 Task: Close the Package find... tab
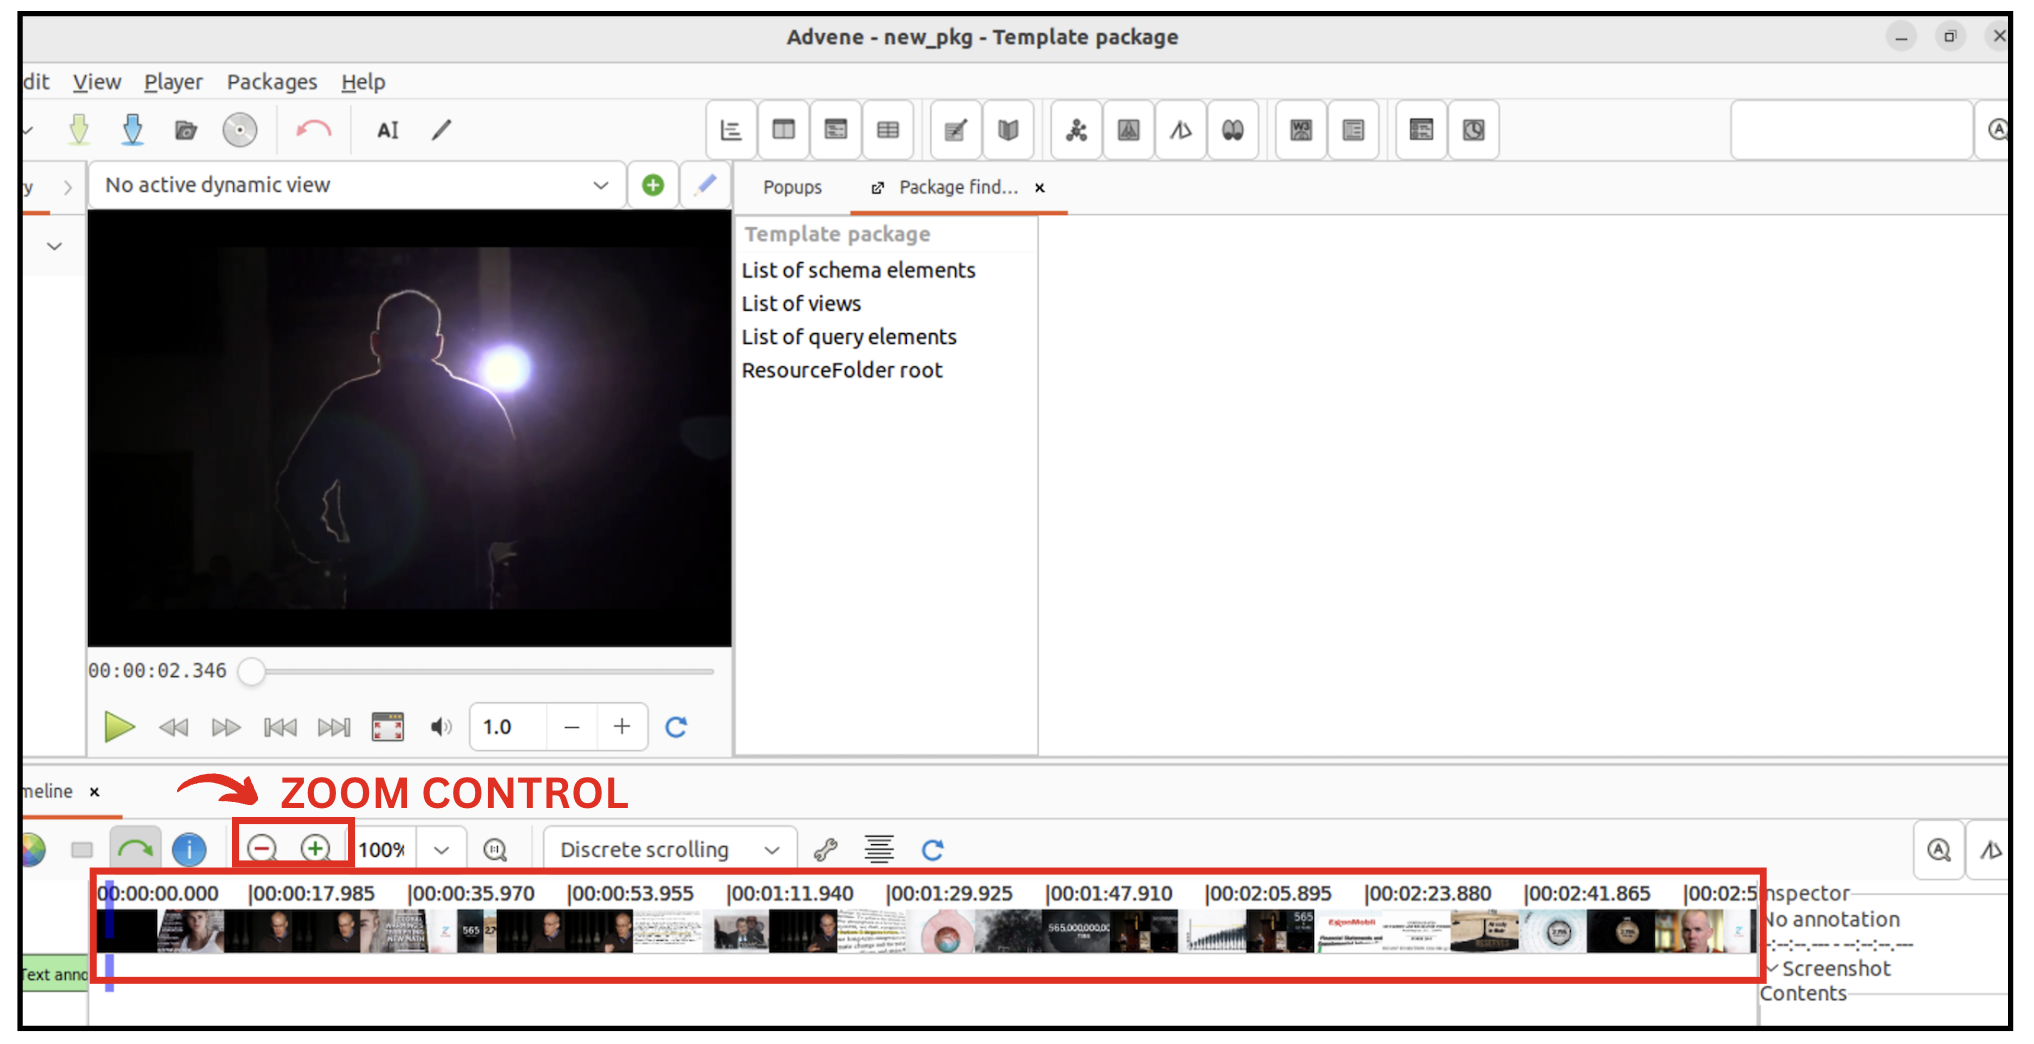1040,187
